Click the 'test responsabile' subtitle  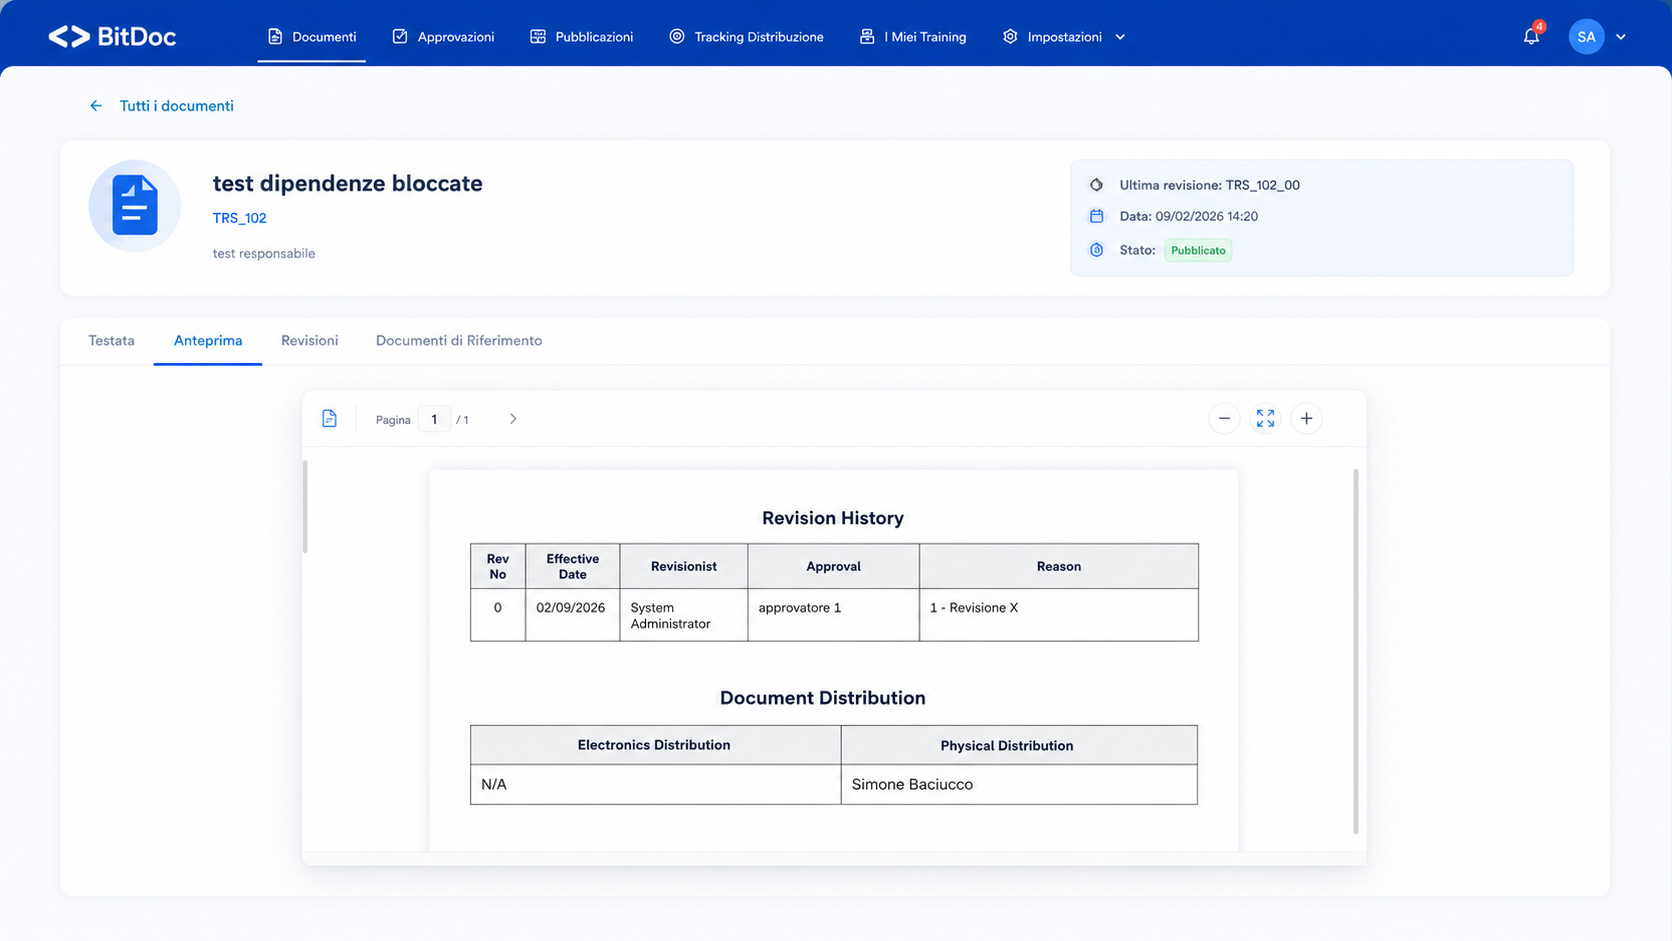click(264, 254)
